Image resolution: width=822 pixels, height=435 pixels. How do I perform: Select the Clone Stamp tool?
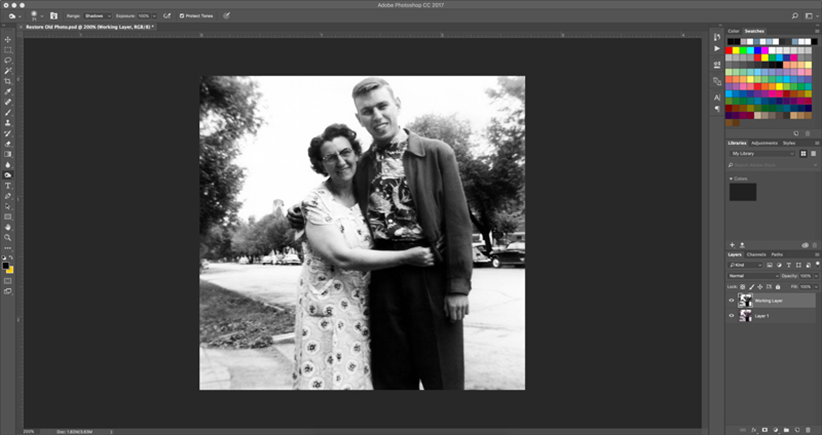(8, 123)
